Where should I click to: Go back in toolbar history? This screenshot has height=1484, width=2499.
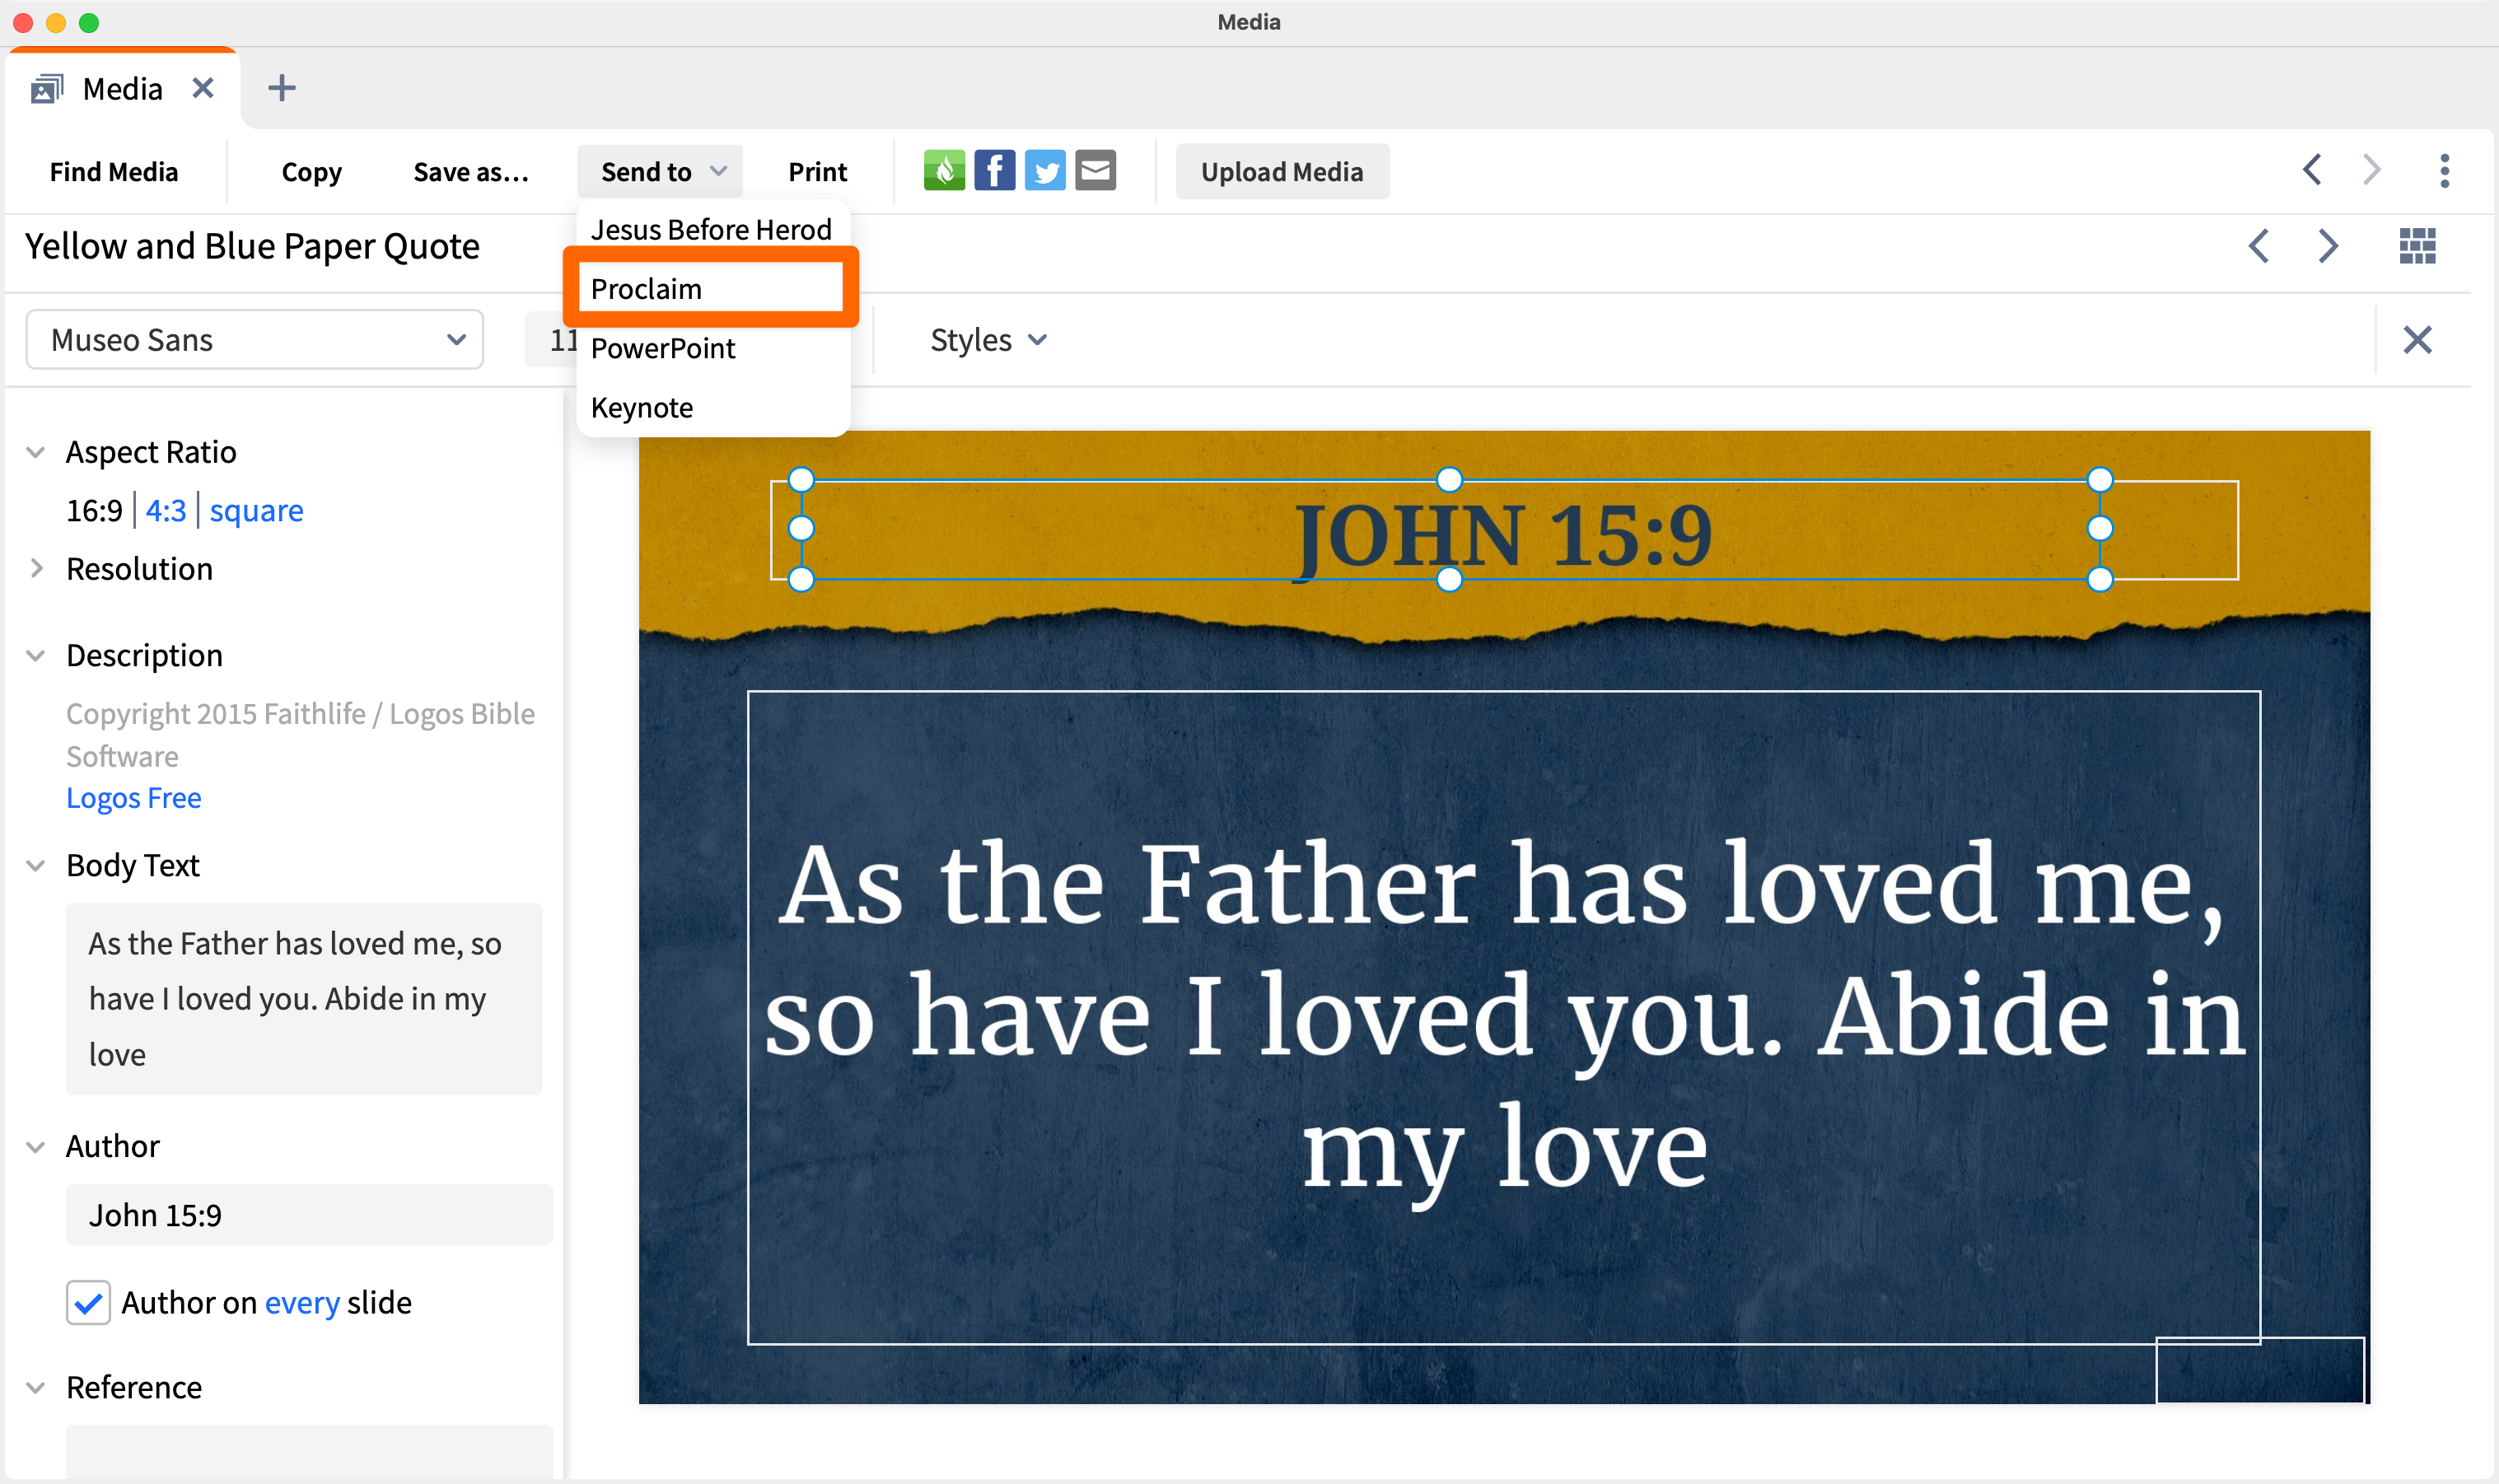(2311, 170)
